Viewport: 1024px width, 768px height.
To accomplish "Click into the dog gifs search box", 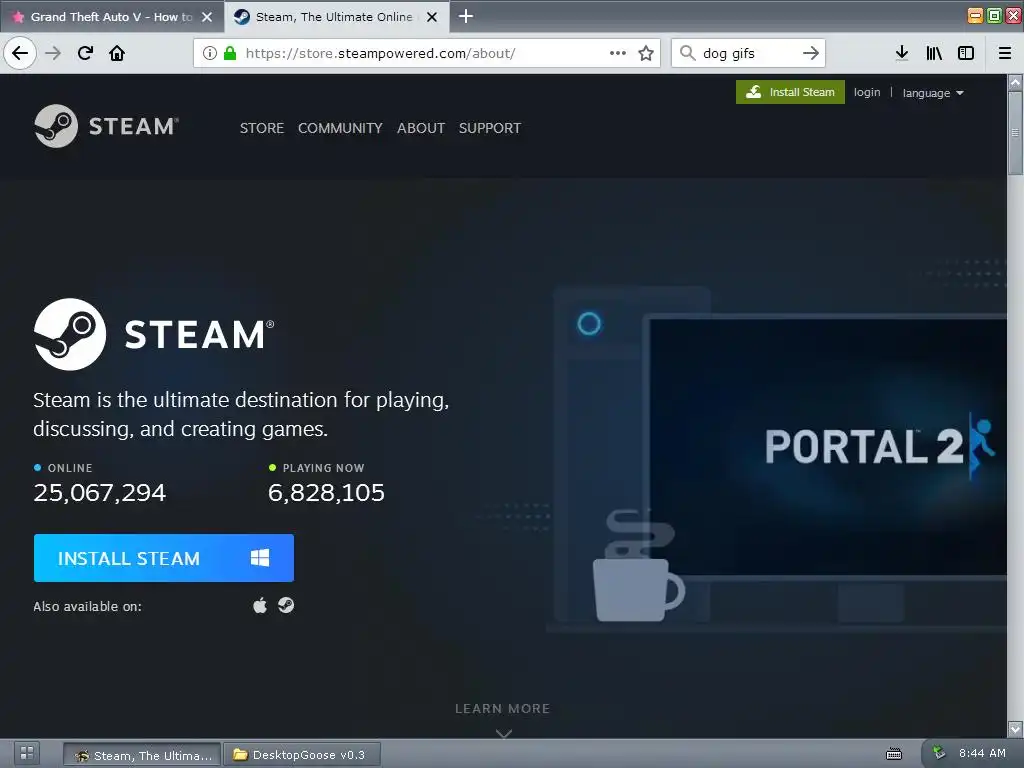I will pos(748,53).
